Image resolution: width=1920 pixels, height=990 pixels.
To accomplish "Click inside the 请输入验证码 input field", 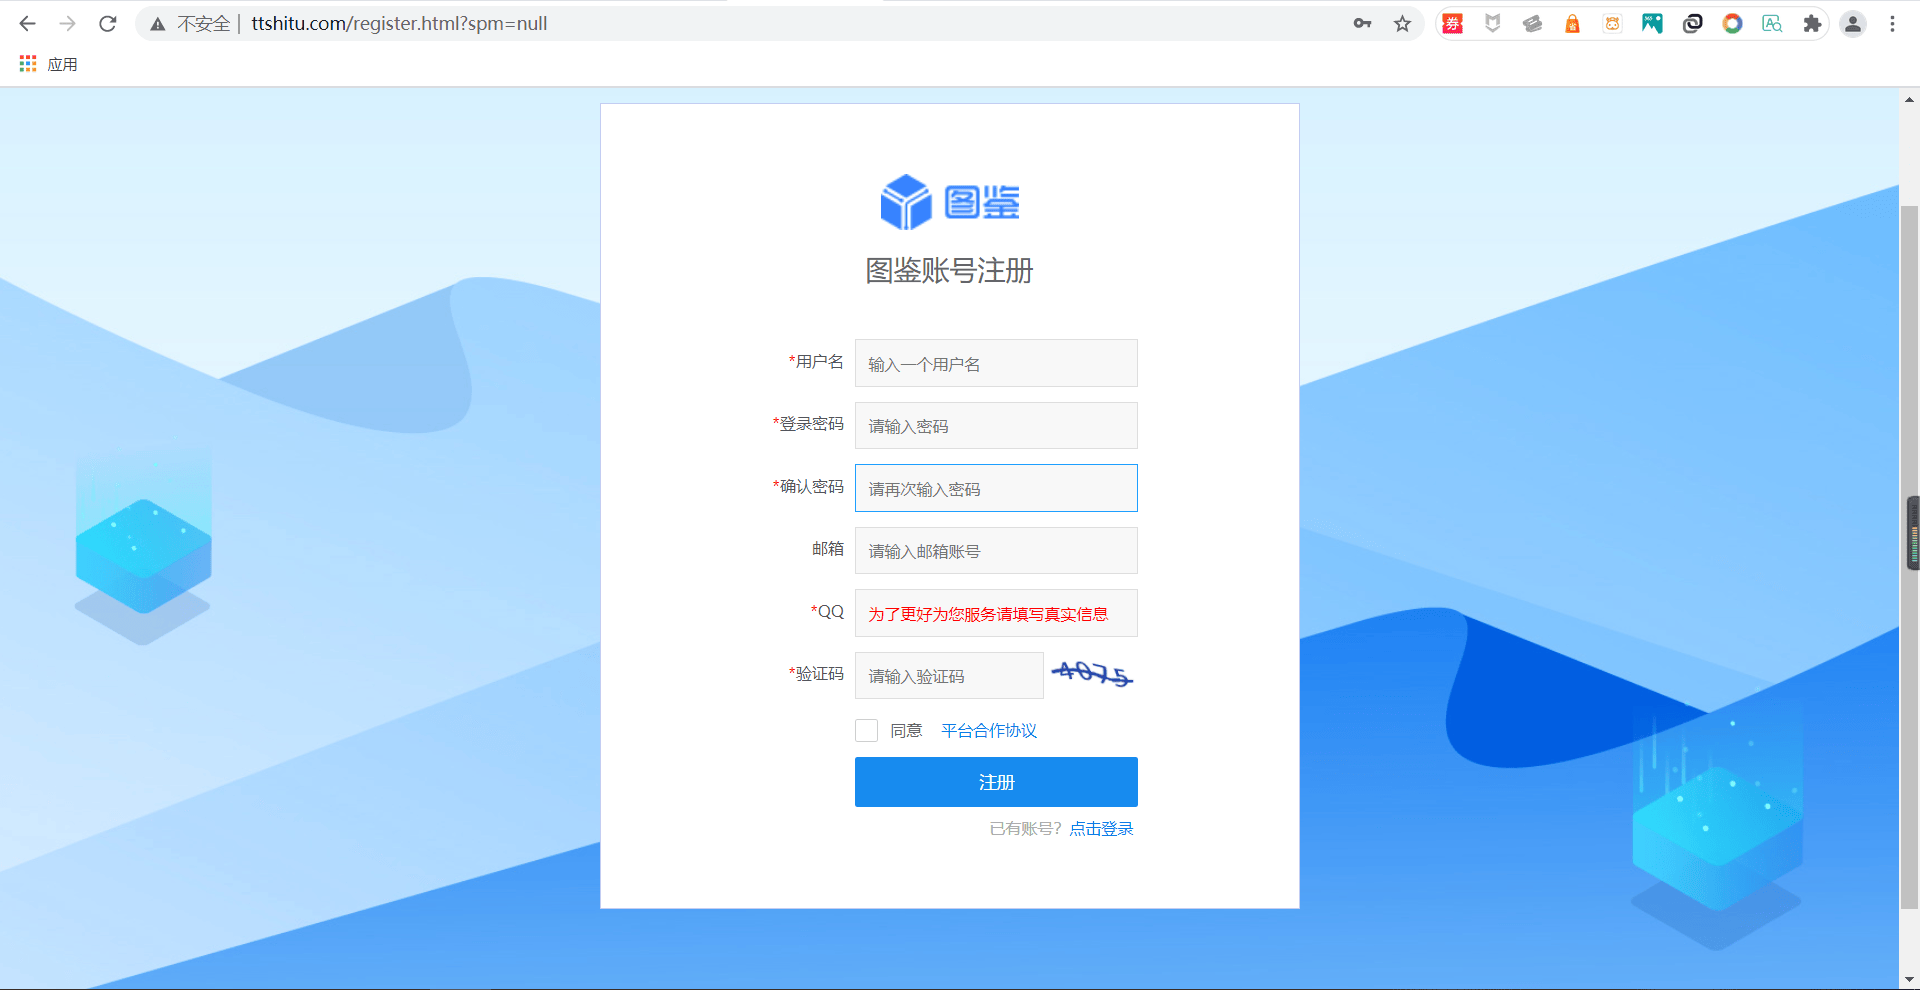I will click(948, 675).
